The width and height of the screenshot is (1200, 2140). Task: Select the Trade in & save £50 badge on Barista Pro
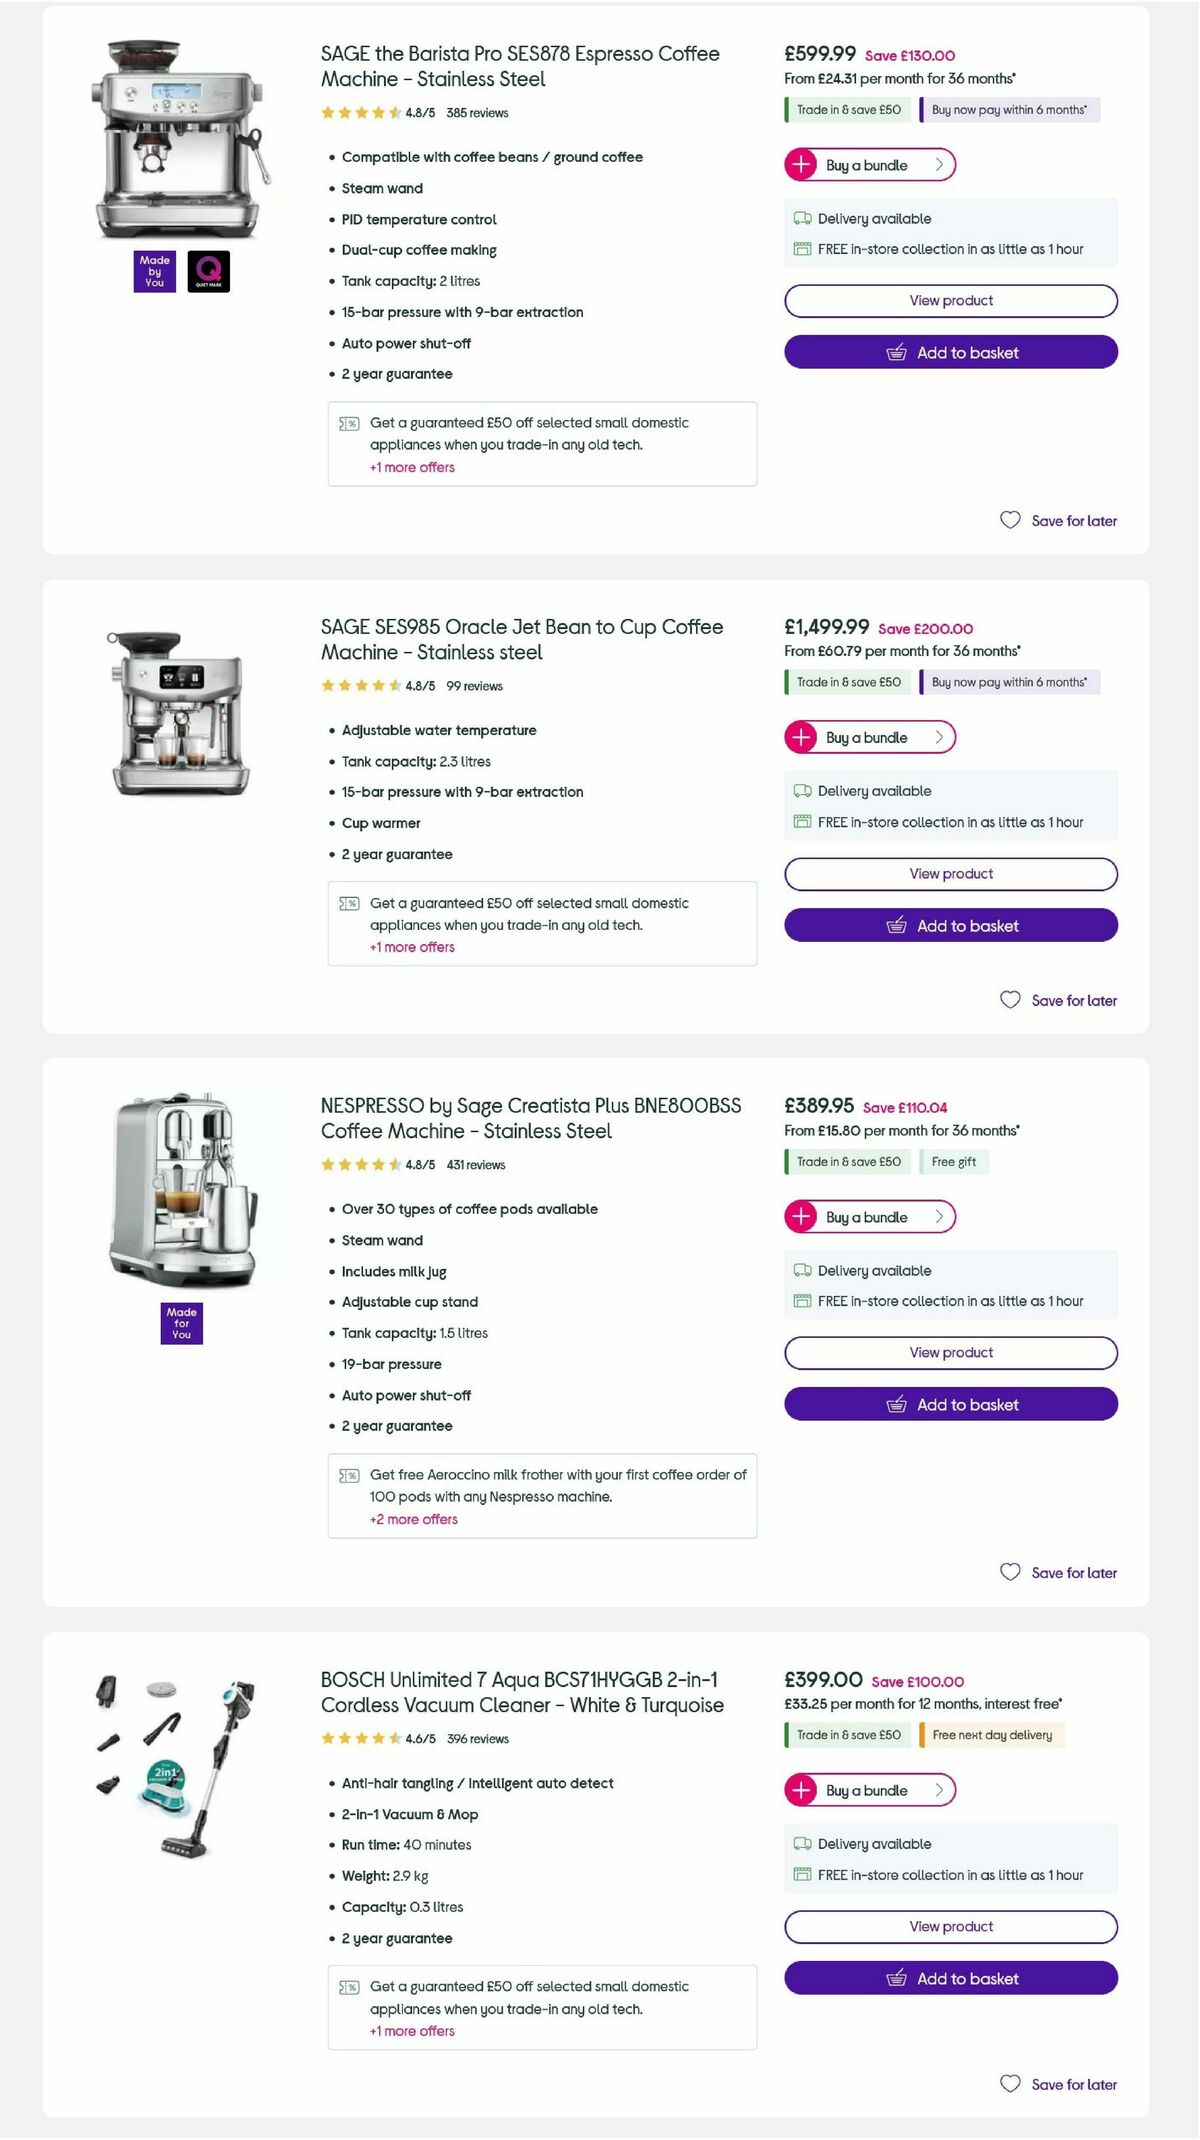[x=846, y=110]
